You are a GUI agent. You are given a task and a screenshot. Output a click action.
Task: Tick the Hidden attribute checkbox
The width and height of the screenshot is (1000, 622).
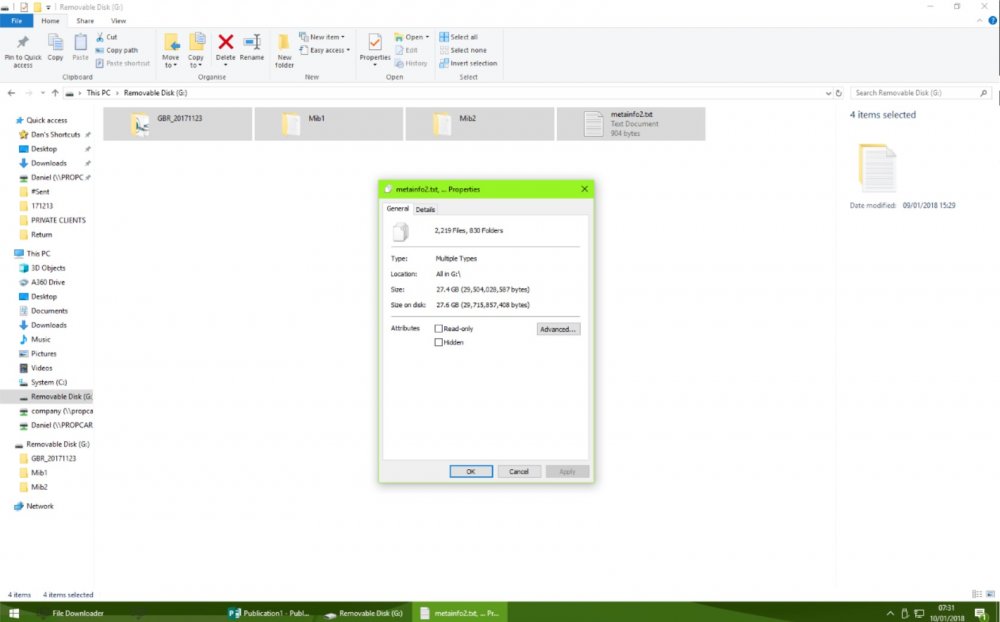click(x=438, y=343)
